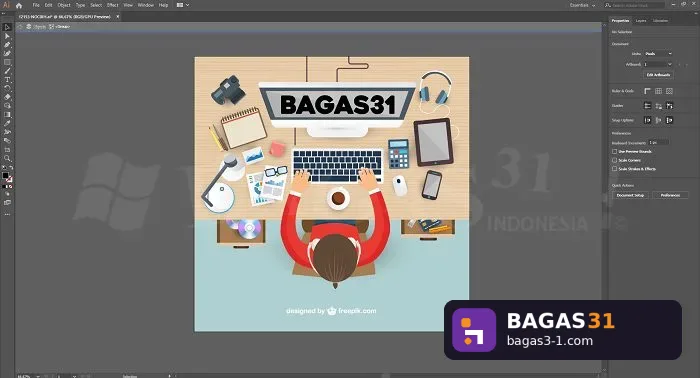Open Arrange Documents dropdown
Image resolution: width=700 pixels, height=378 pixels.
click(x=183, y=5)
